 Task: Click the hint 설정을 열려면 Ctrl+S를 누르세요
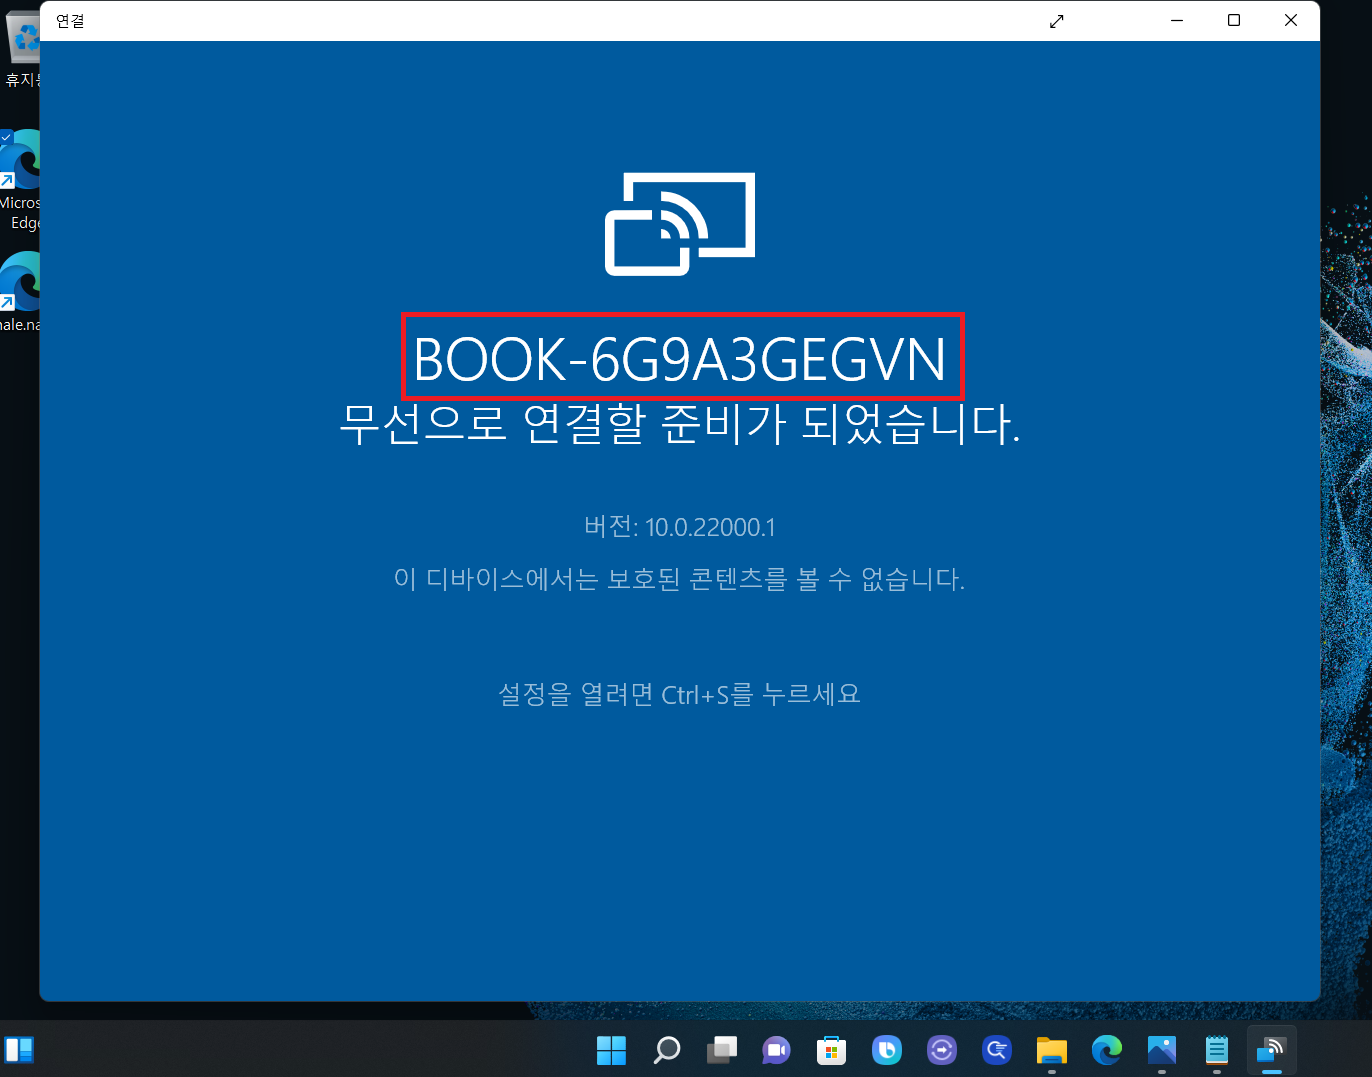tap(680, 694)
